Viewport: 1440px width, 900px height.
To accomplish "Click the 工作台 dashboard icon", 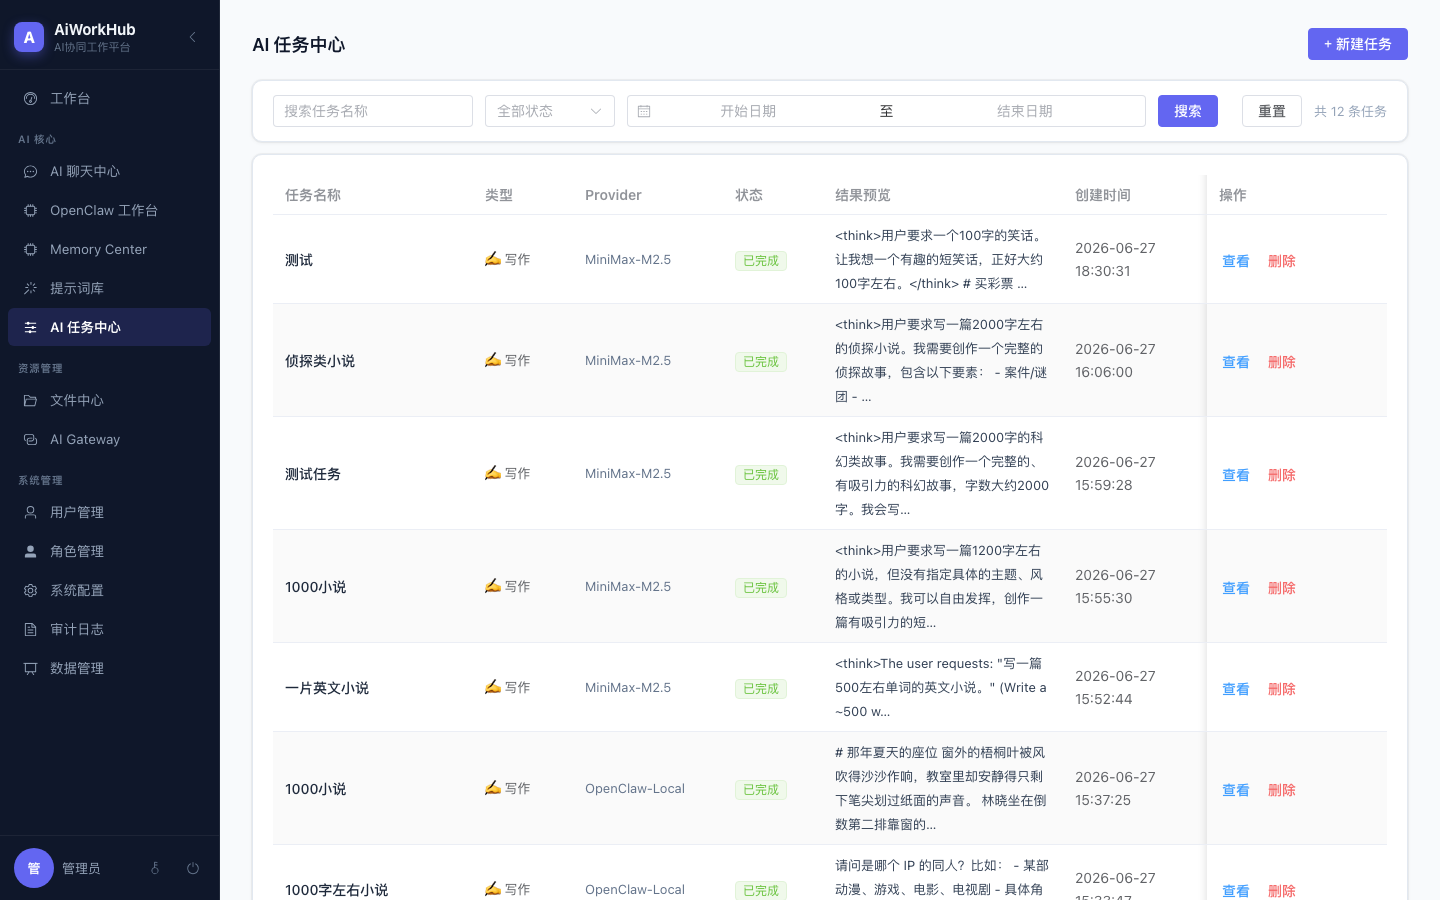I will [30, 98].
